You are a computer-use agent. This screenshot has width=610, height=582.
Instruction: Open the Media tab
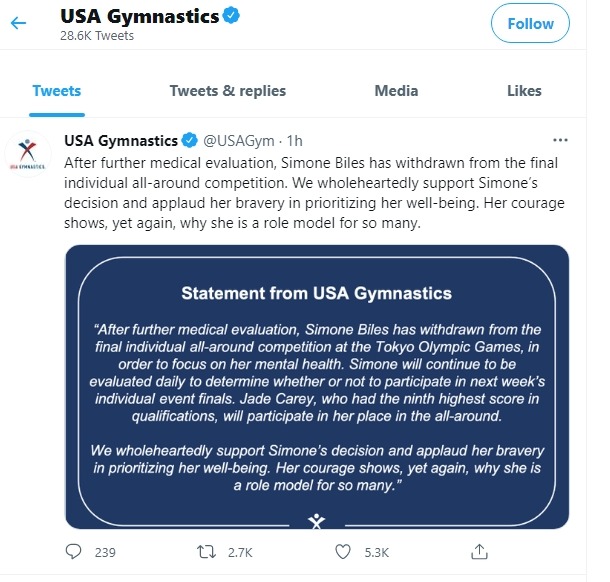(396, 91)
